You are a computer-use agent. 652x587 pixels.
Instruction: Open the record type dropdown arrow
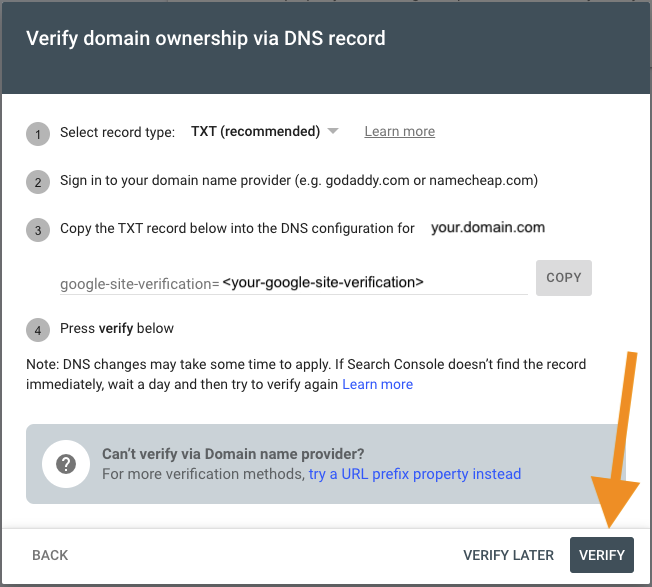[333, 131]
